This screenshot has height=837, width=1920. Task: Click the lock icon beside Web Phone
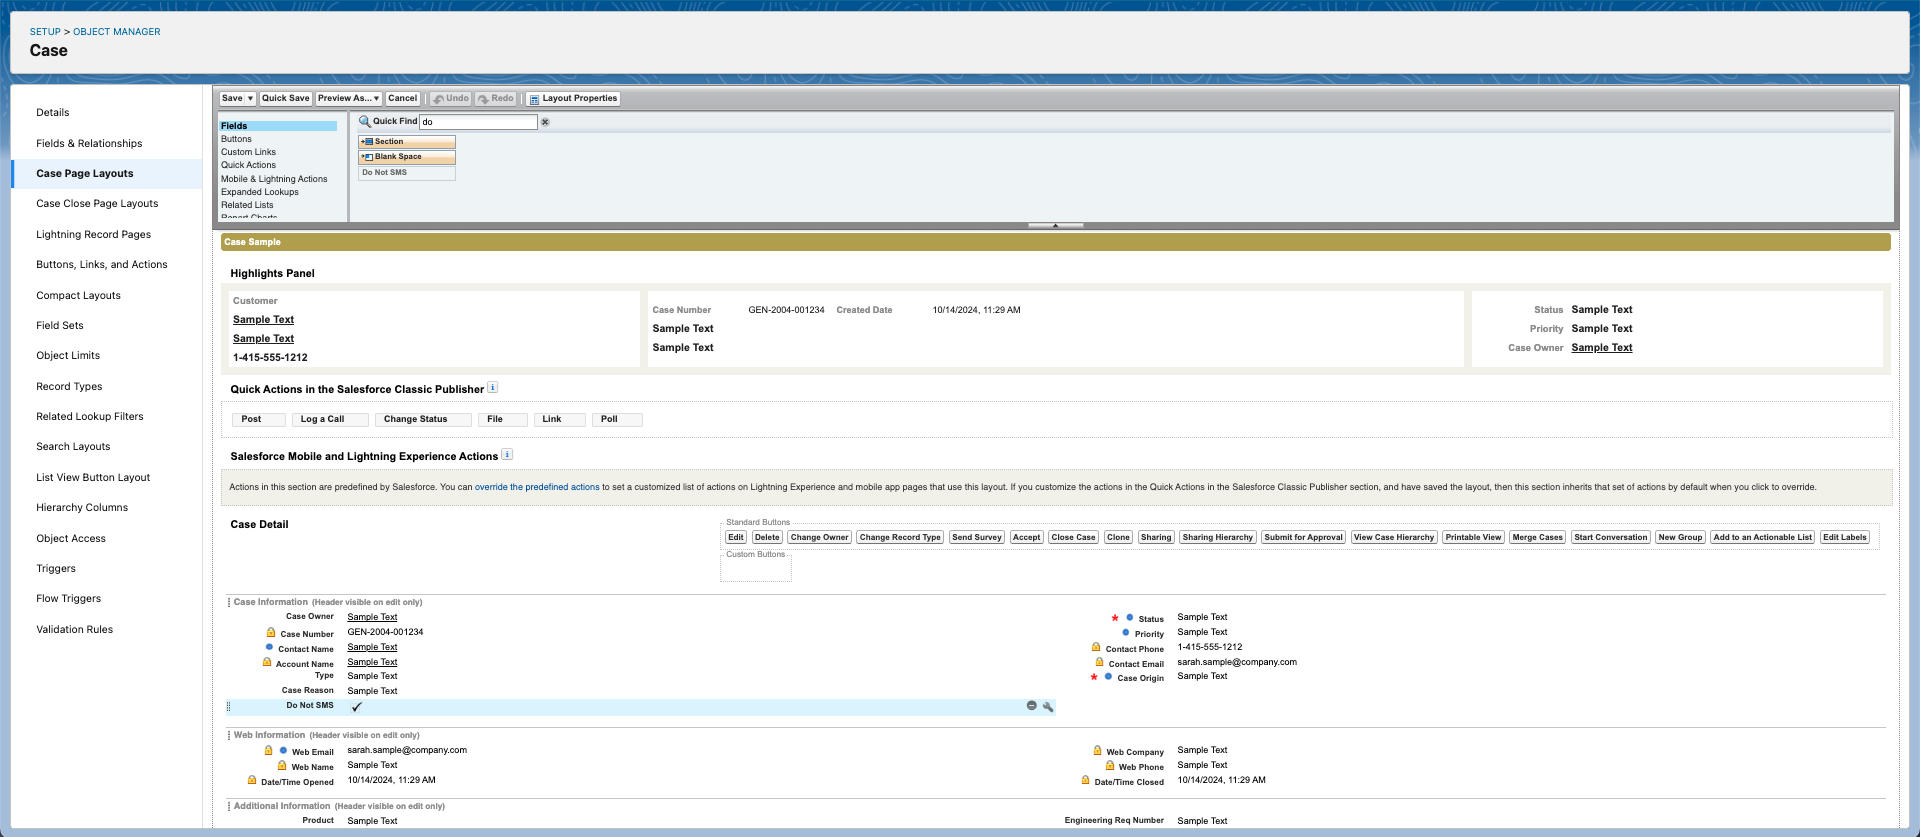[1110, 765]
